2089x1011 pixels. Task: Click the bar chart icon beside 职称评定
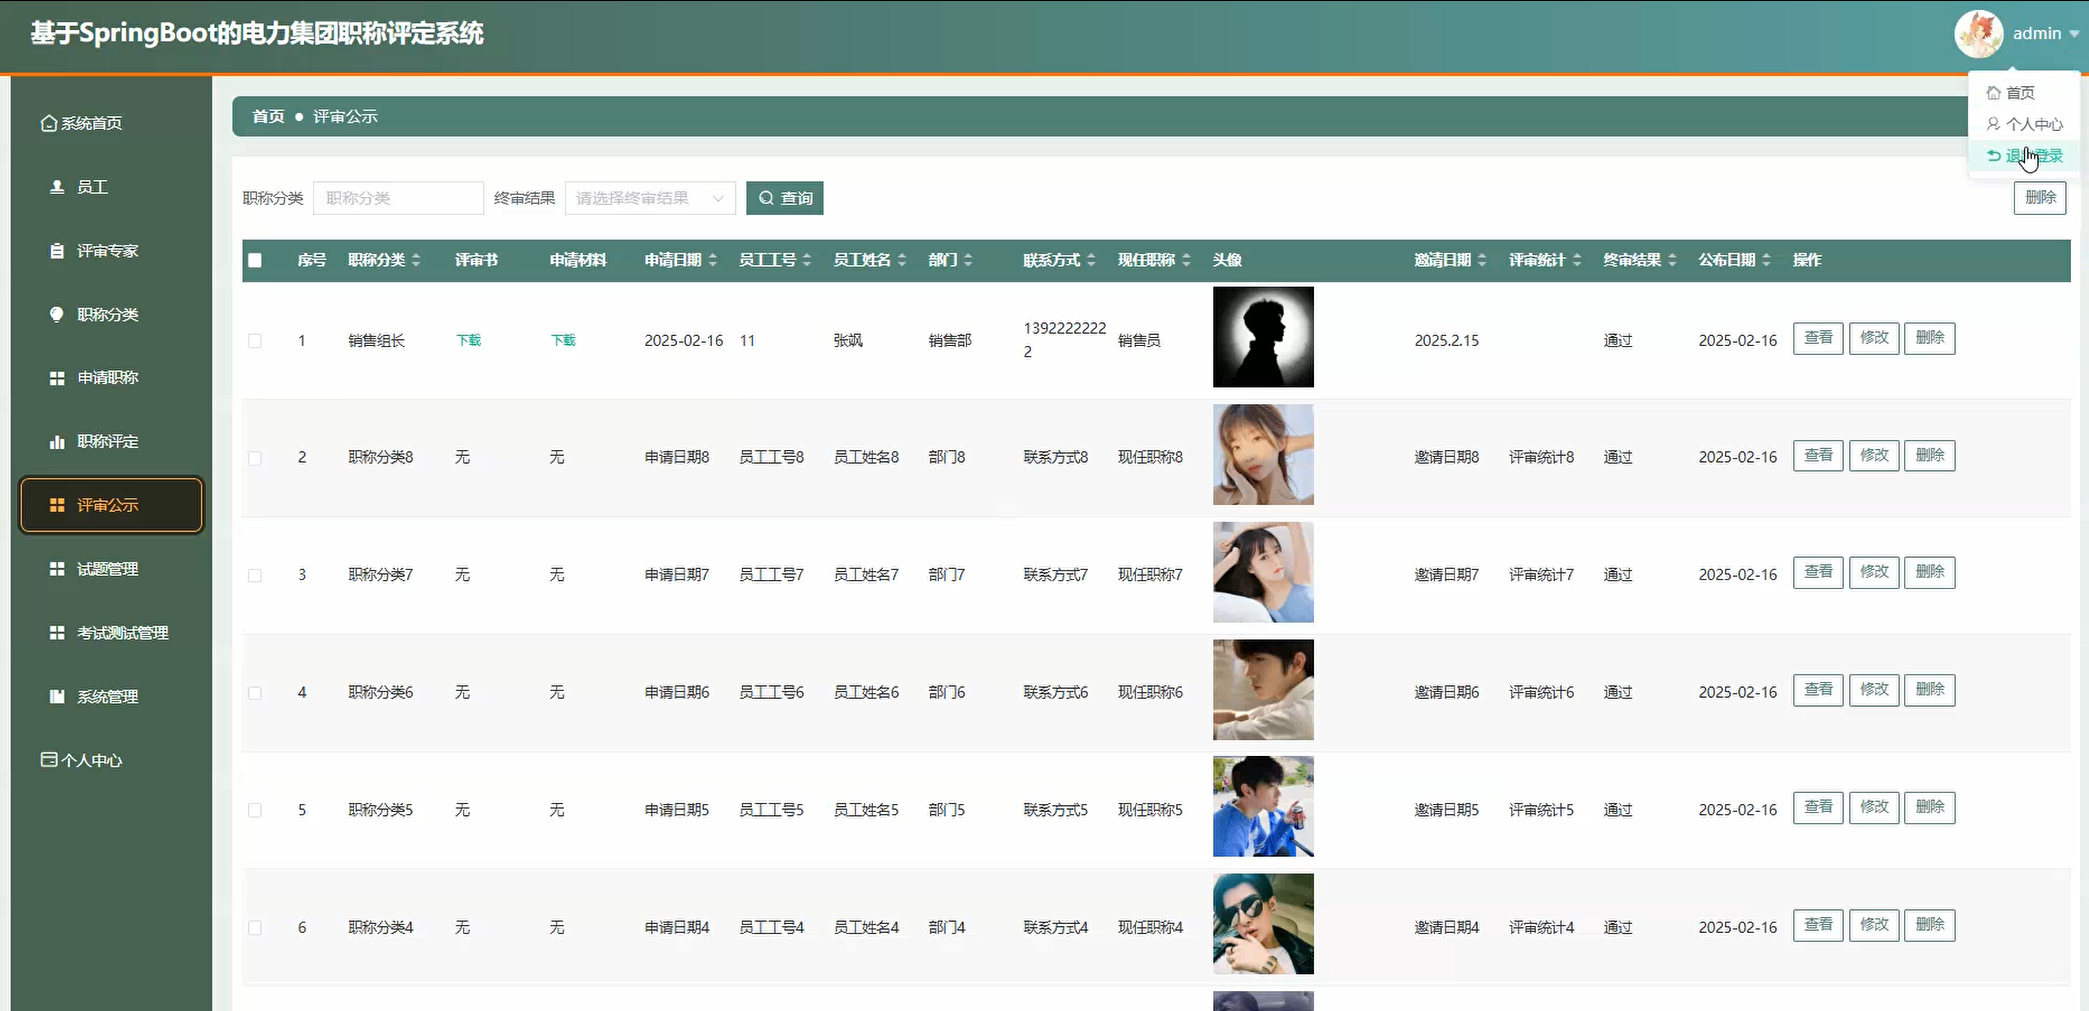[57, 441]
